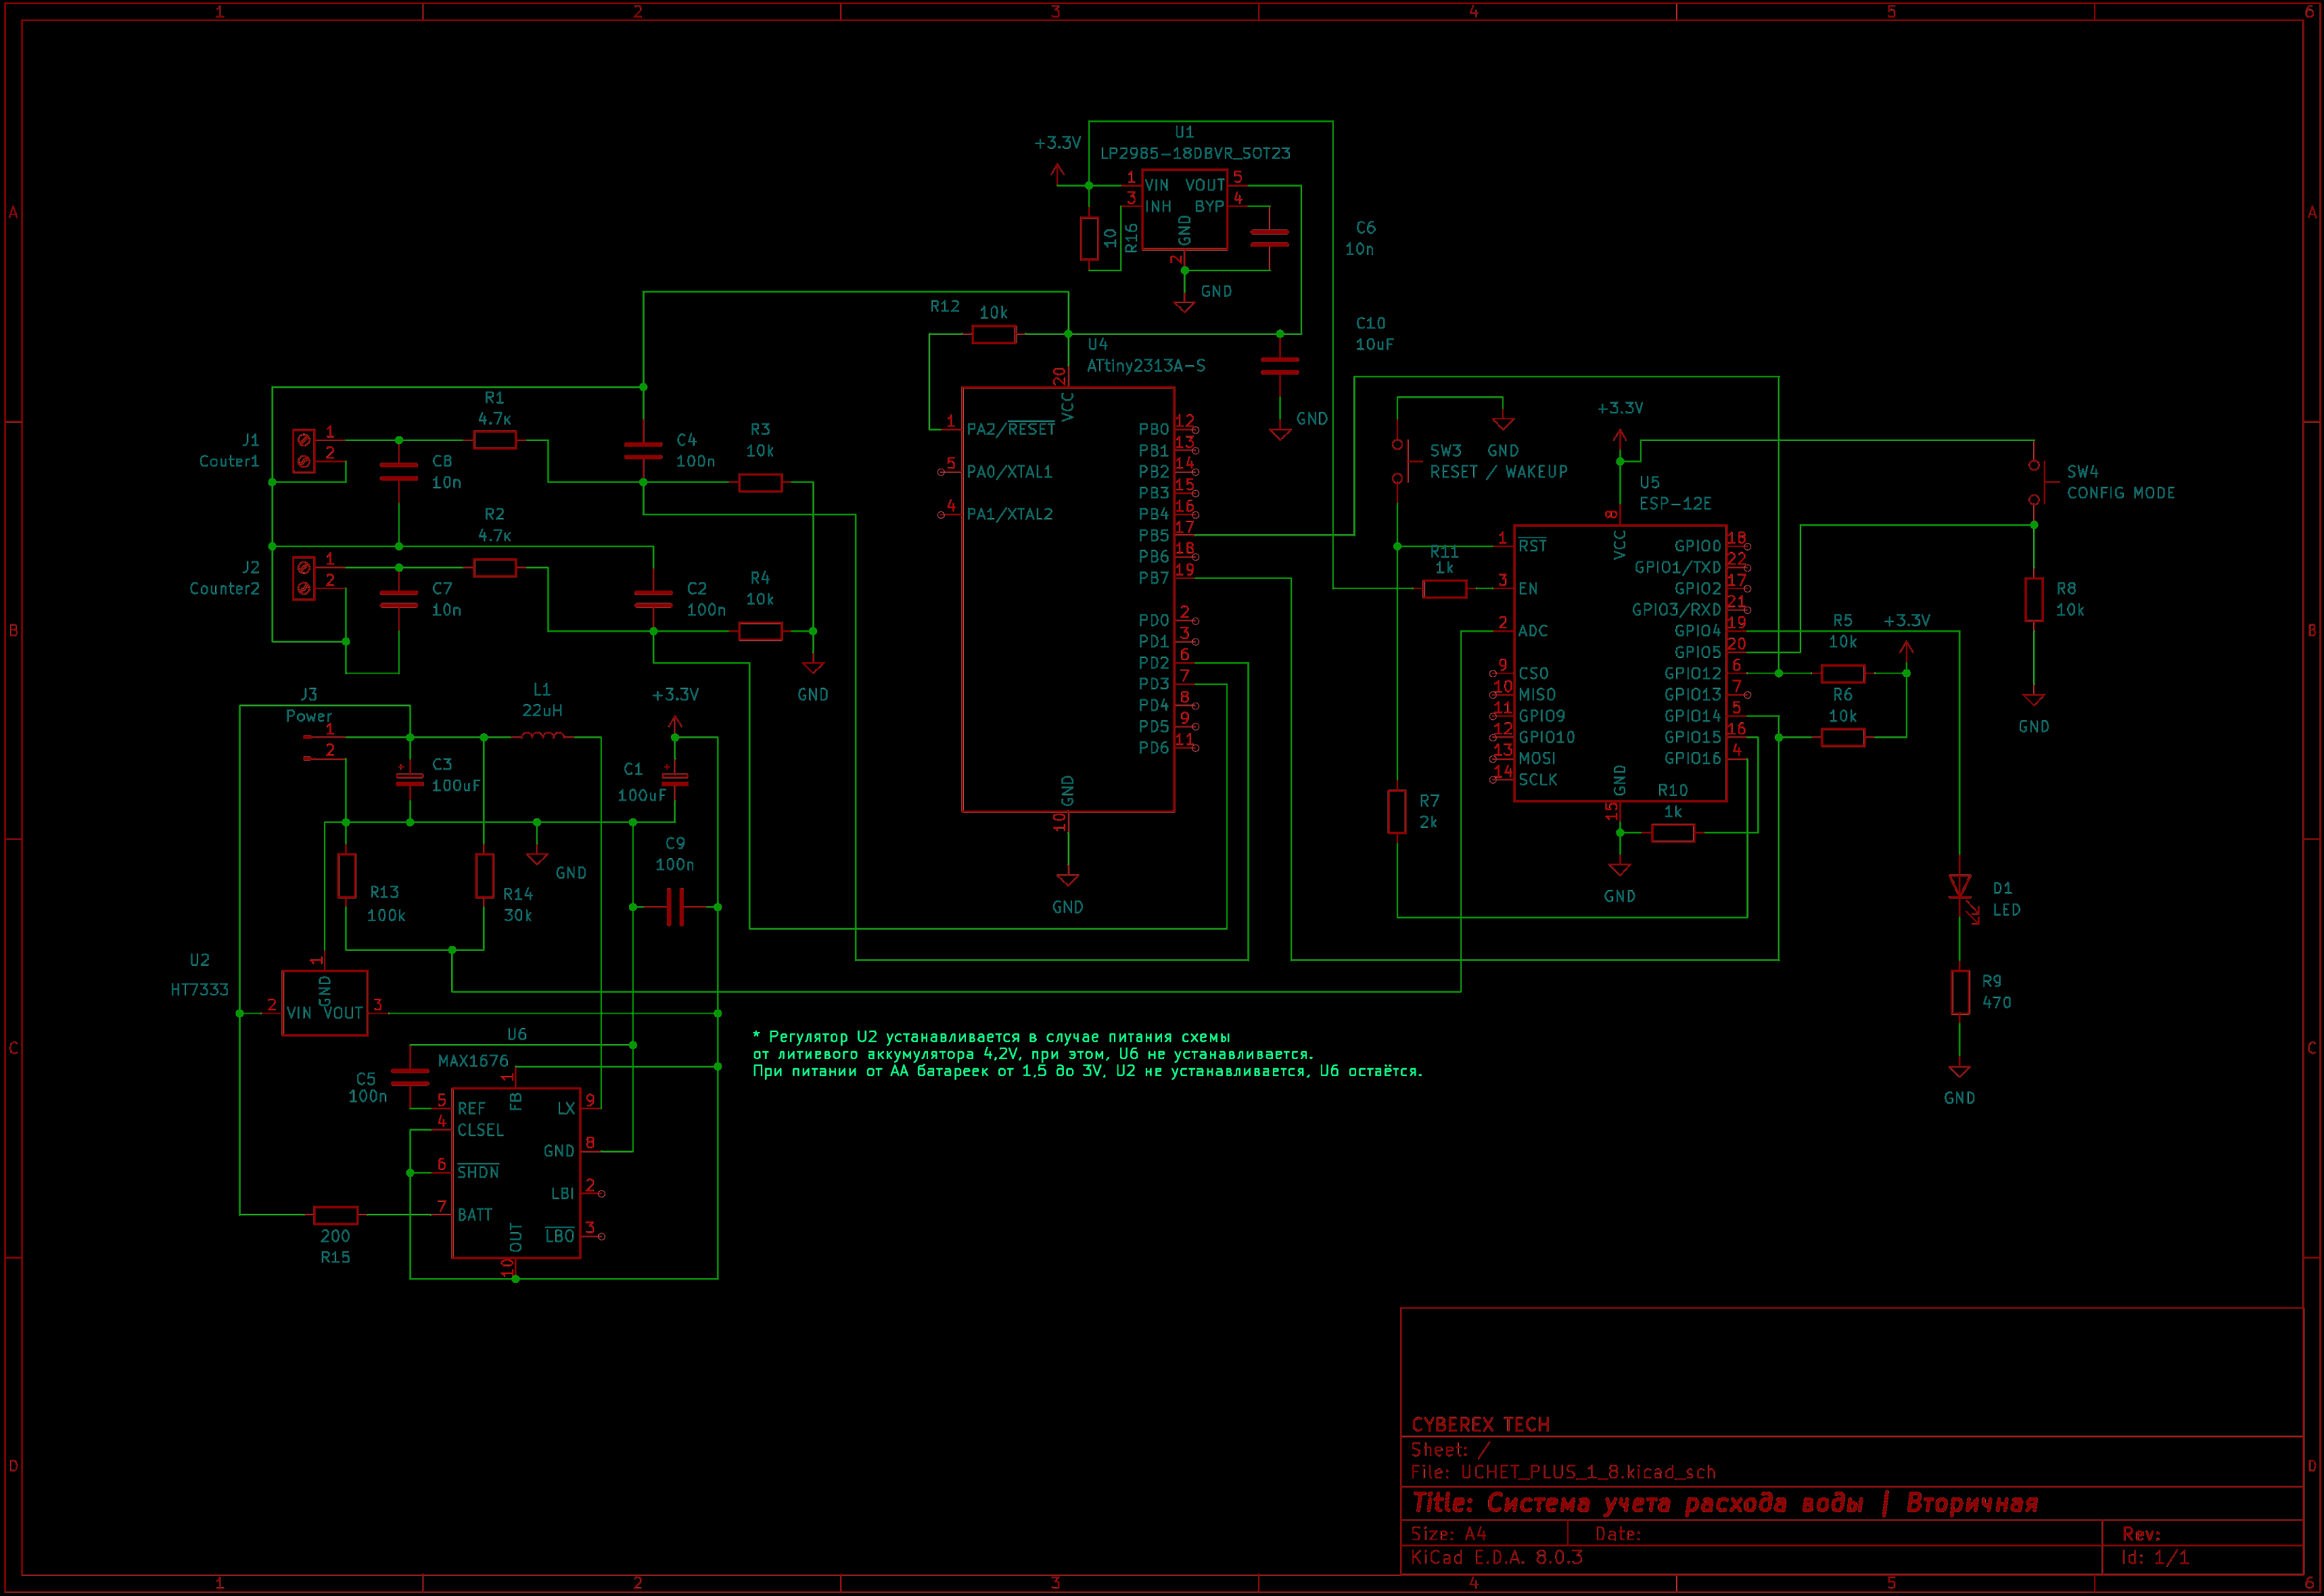The width and height of the screenshot is (2324, 1596).
Task: Click the R11 1k resistor symbol
Action: [x=1444, y=589]
